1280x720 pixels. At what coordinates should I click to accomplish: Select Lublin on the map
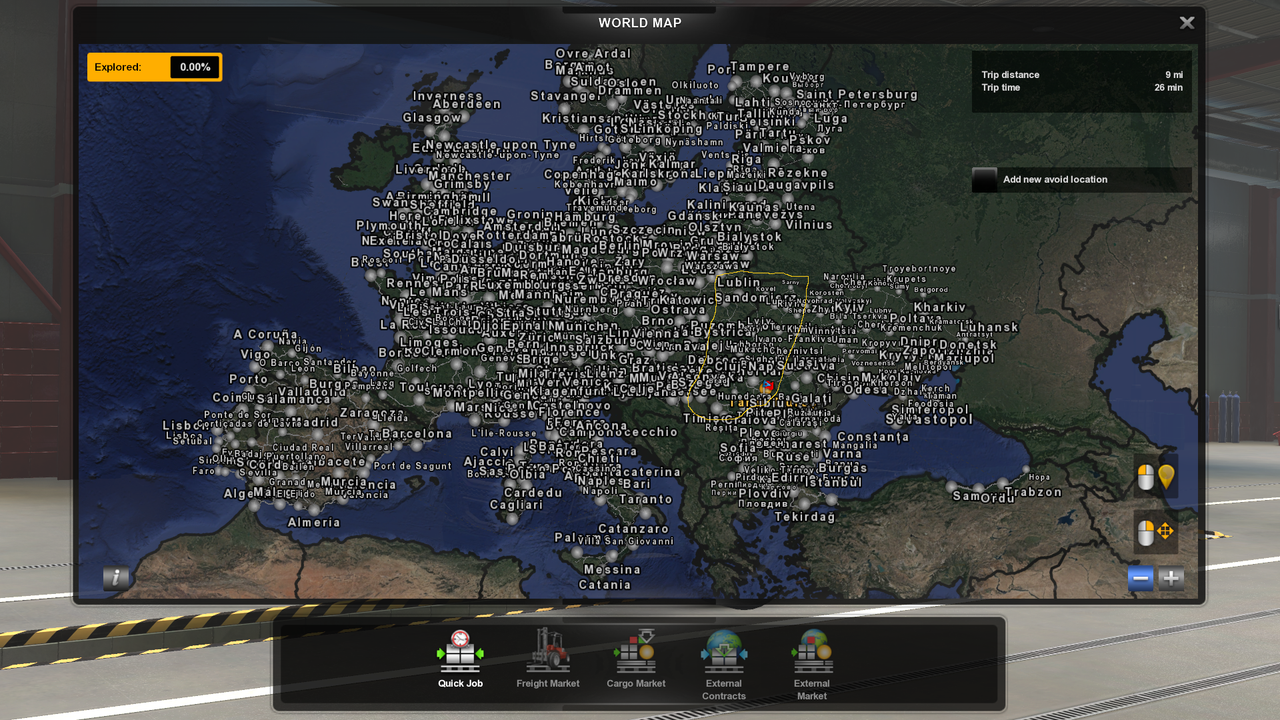739,283
